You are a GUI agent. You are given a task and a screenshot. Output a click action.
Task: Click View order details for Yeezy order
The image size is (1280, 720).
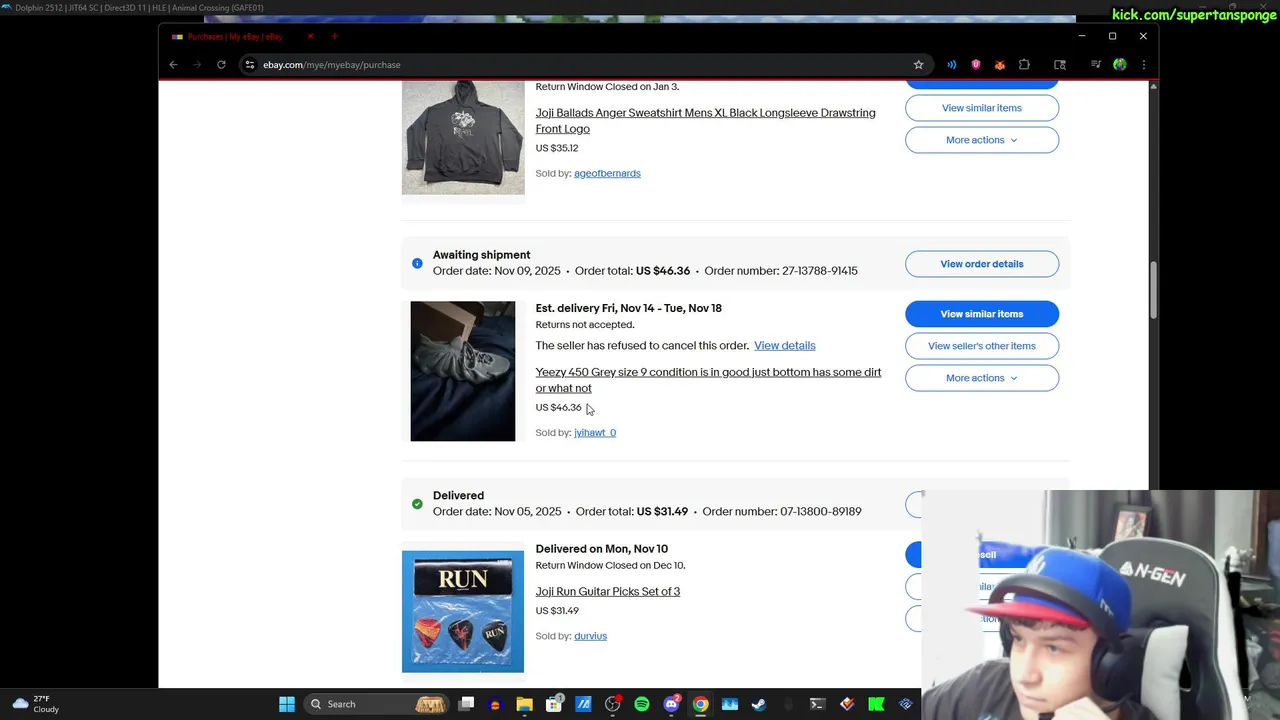coord(982,264)
